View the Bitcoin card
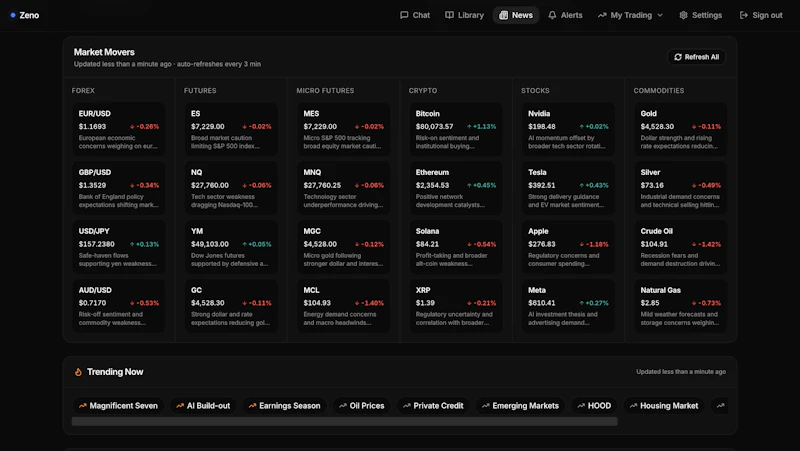The image size is (800, 451). [x=456, y=129]
